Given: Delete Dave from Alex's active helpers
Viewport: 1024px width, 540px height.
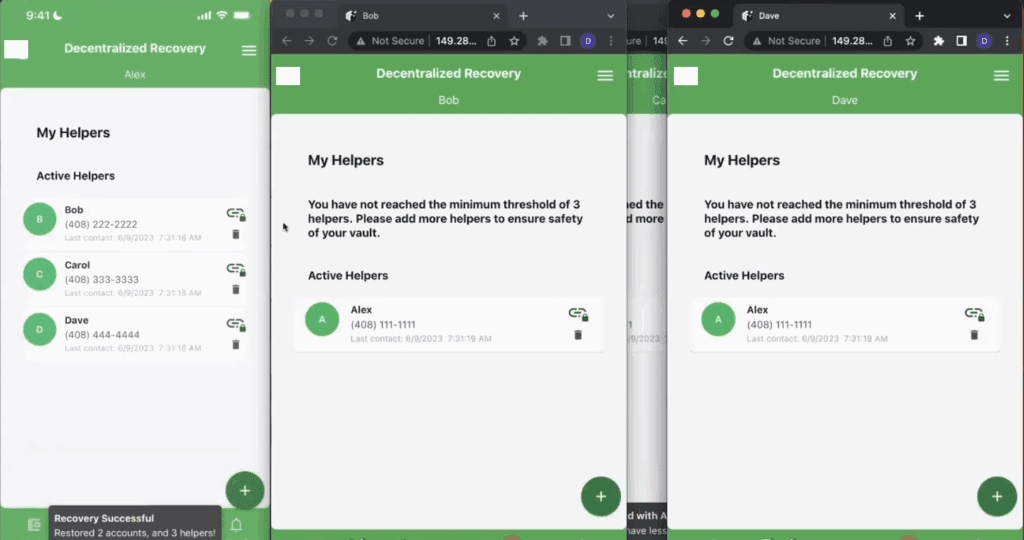Looking at the screenshot, I should coord(236,344).
